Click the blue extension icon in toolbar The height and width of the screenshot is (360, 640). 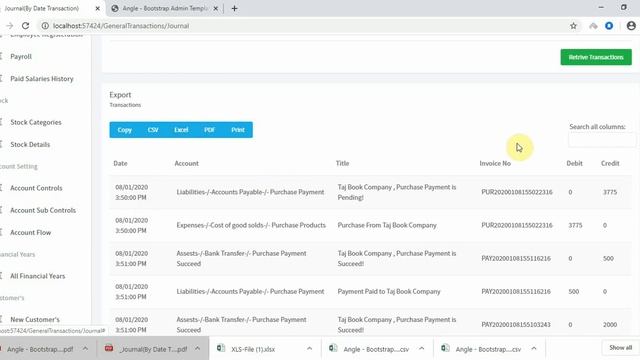pos(609,26)
